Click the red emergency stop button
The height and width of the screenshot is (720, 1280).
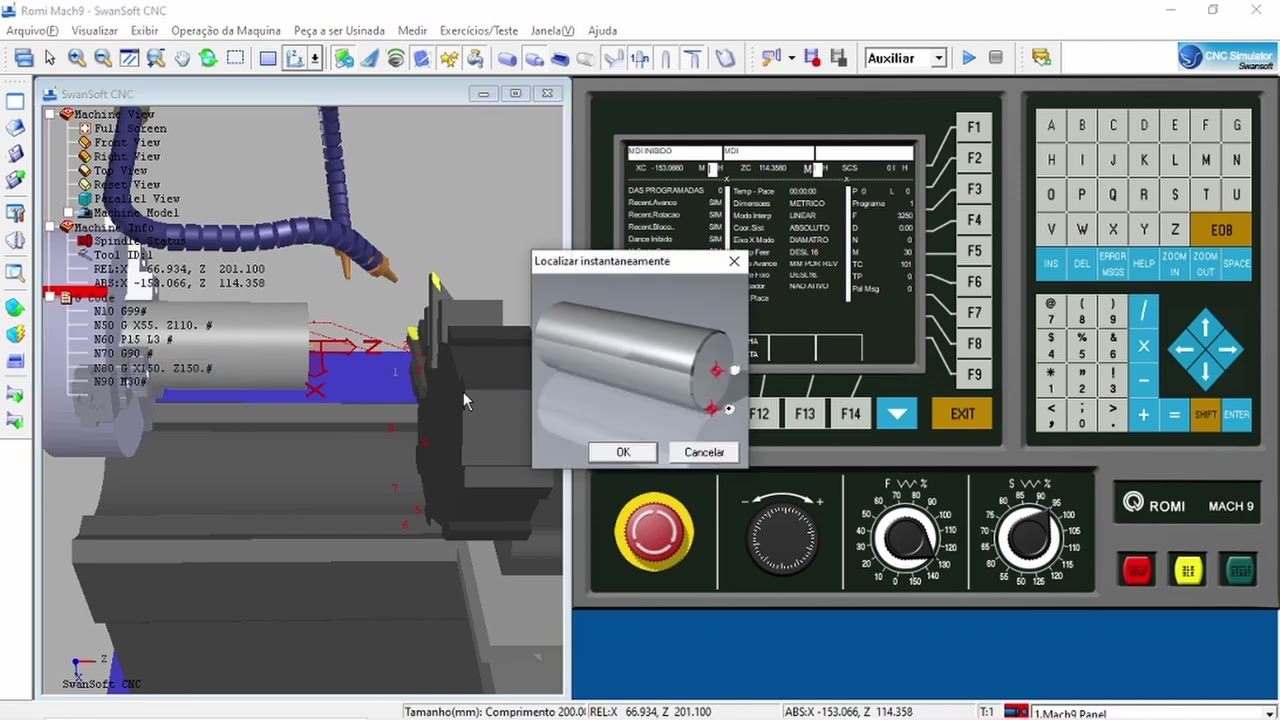(x=654, y=530)
